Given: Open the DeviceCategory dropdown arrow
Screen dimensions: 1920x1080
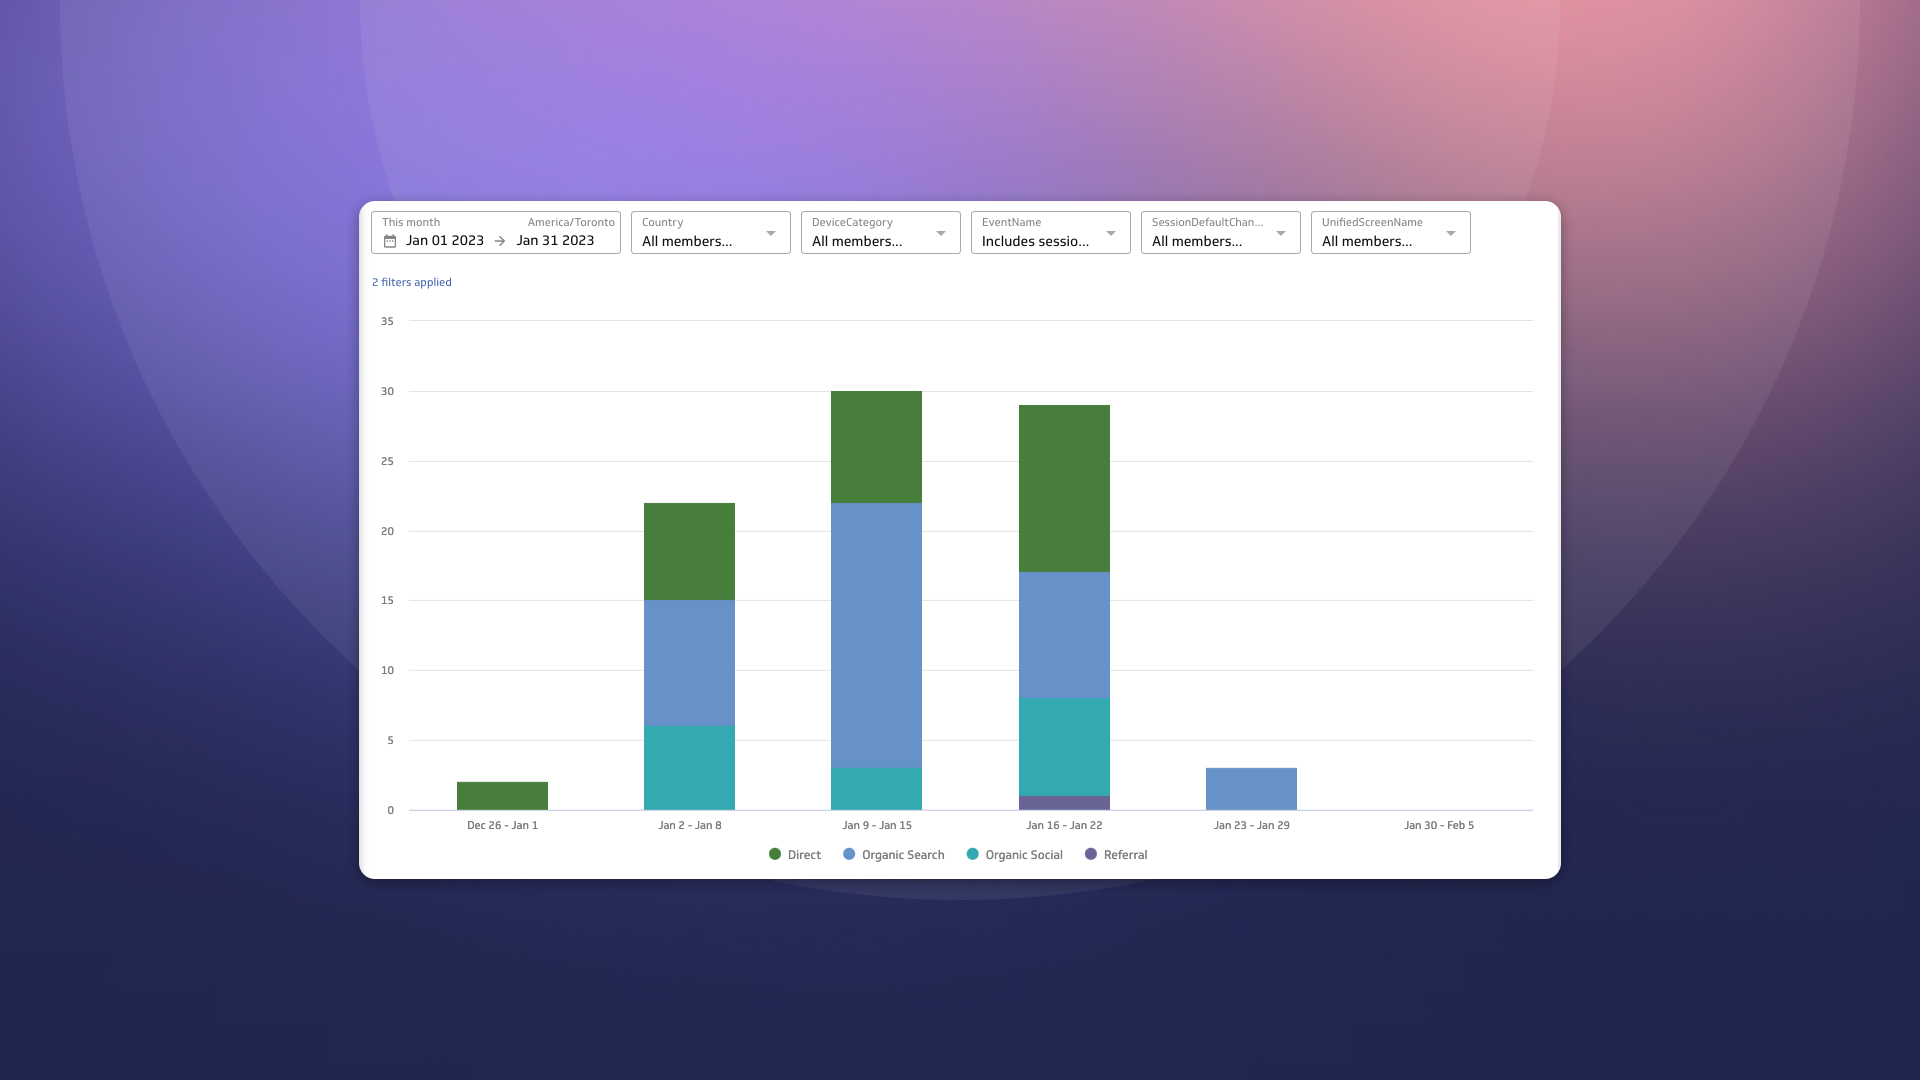Looking at the screenshot, I should coord(940,232).
